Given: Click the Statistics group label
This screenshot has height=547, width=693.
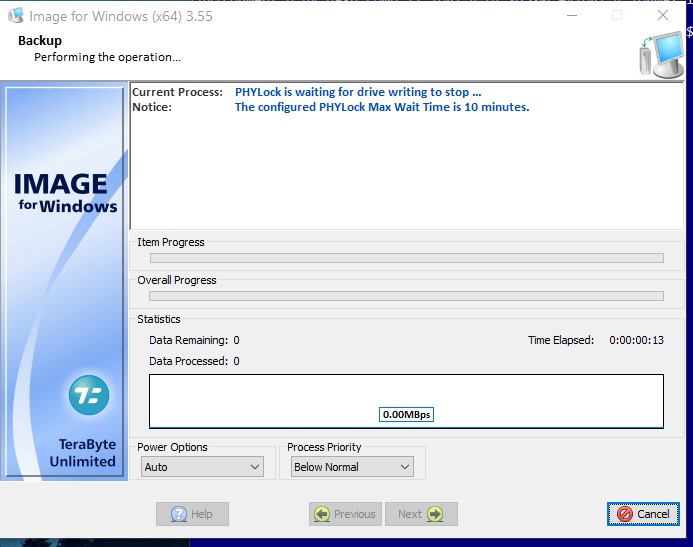Looking at the screenshot, I should pyautogui.click(x=159, y=319).
